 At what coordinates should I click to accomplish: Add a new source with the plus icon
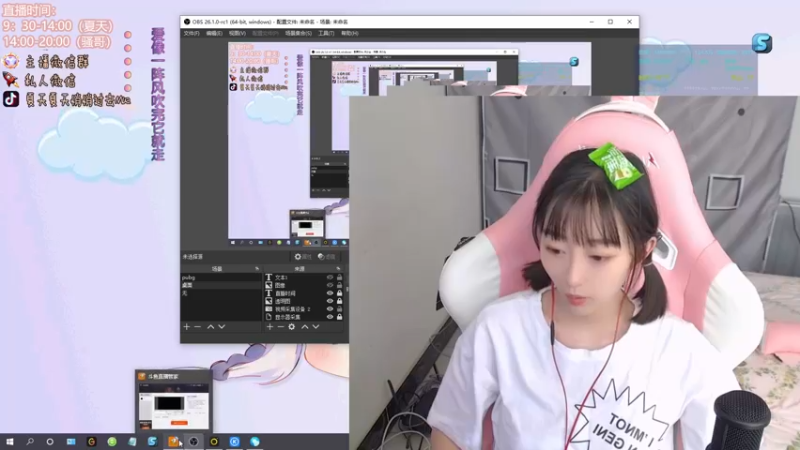(x=270, y=327)
